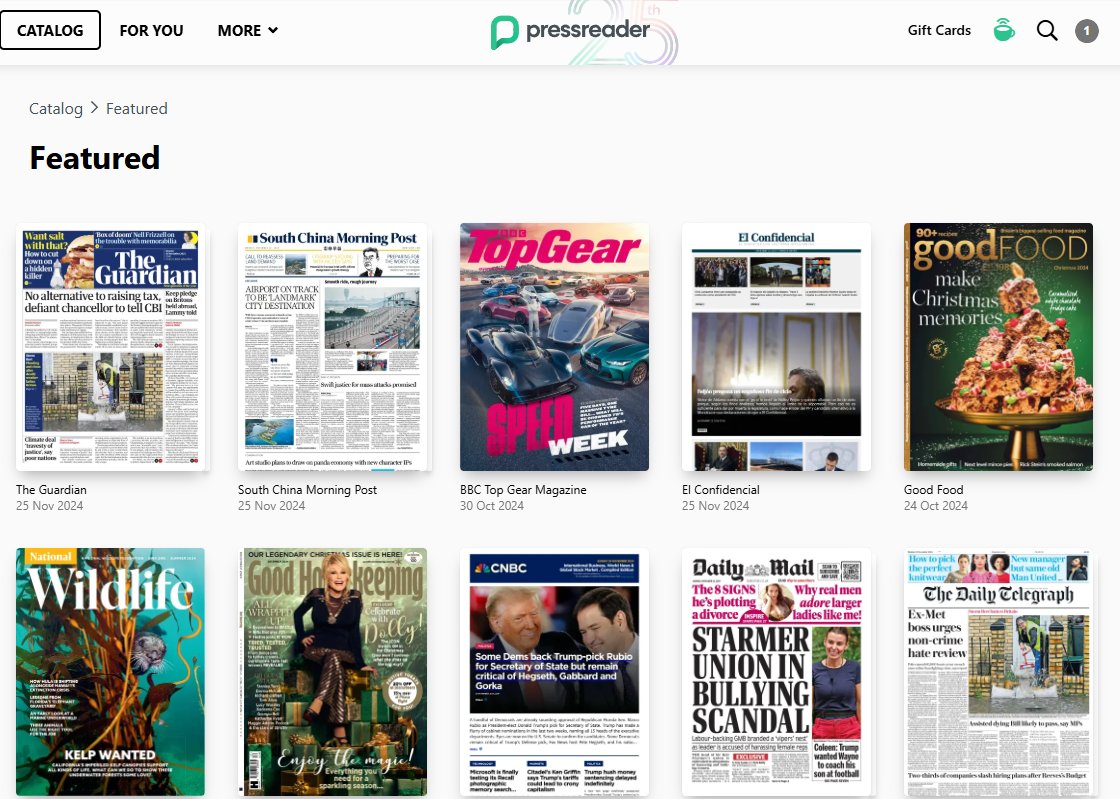Open the Gift Cards link
Image resolution: width=1120 pixels, height=799 pixels.
tap(939, 30)
